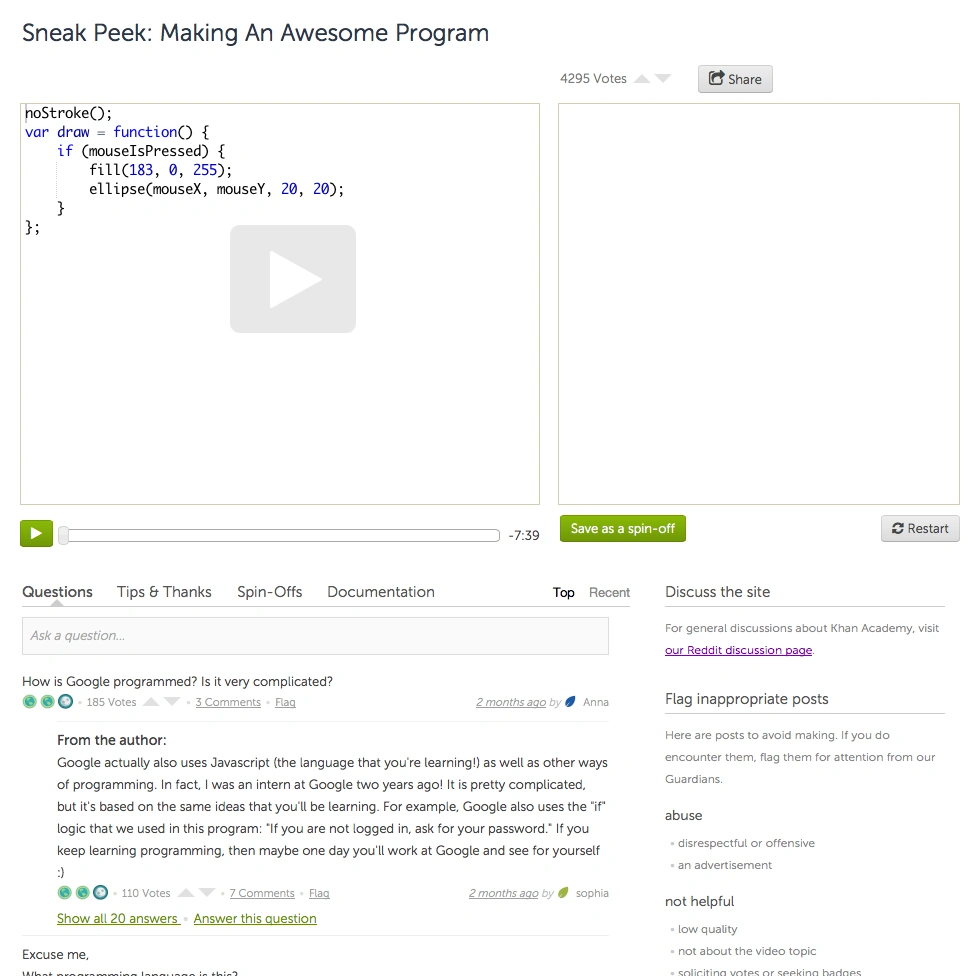Click the video progress slider
Image resolution: width=977 pixels, height=976 pixels.
[x=279, y=535]
